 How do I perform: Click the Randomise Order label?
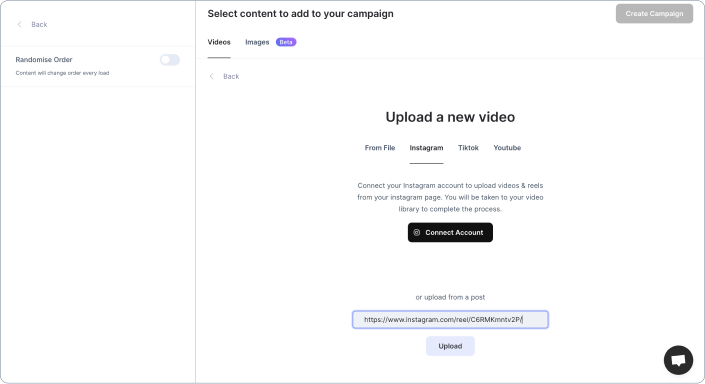tap(44, 60)
